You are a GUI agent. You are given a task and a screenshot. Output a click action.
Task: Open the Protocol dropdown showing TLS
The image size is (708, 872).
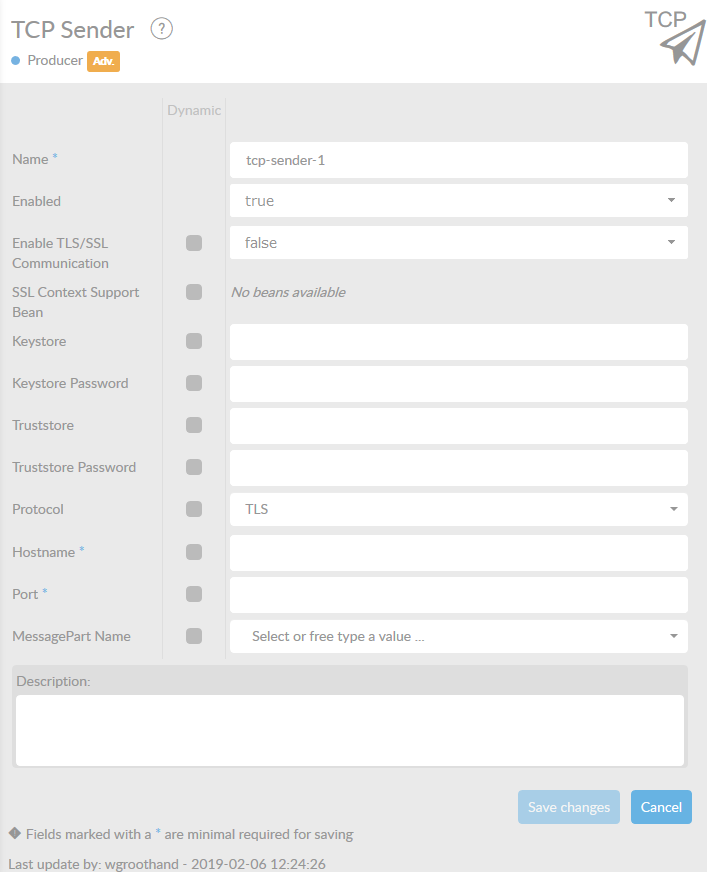coord(458,509)
